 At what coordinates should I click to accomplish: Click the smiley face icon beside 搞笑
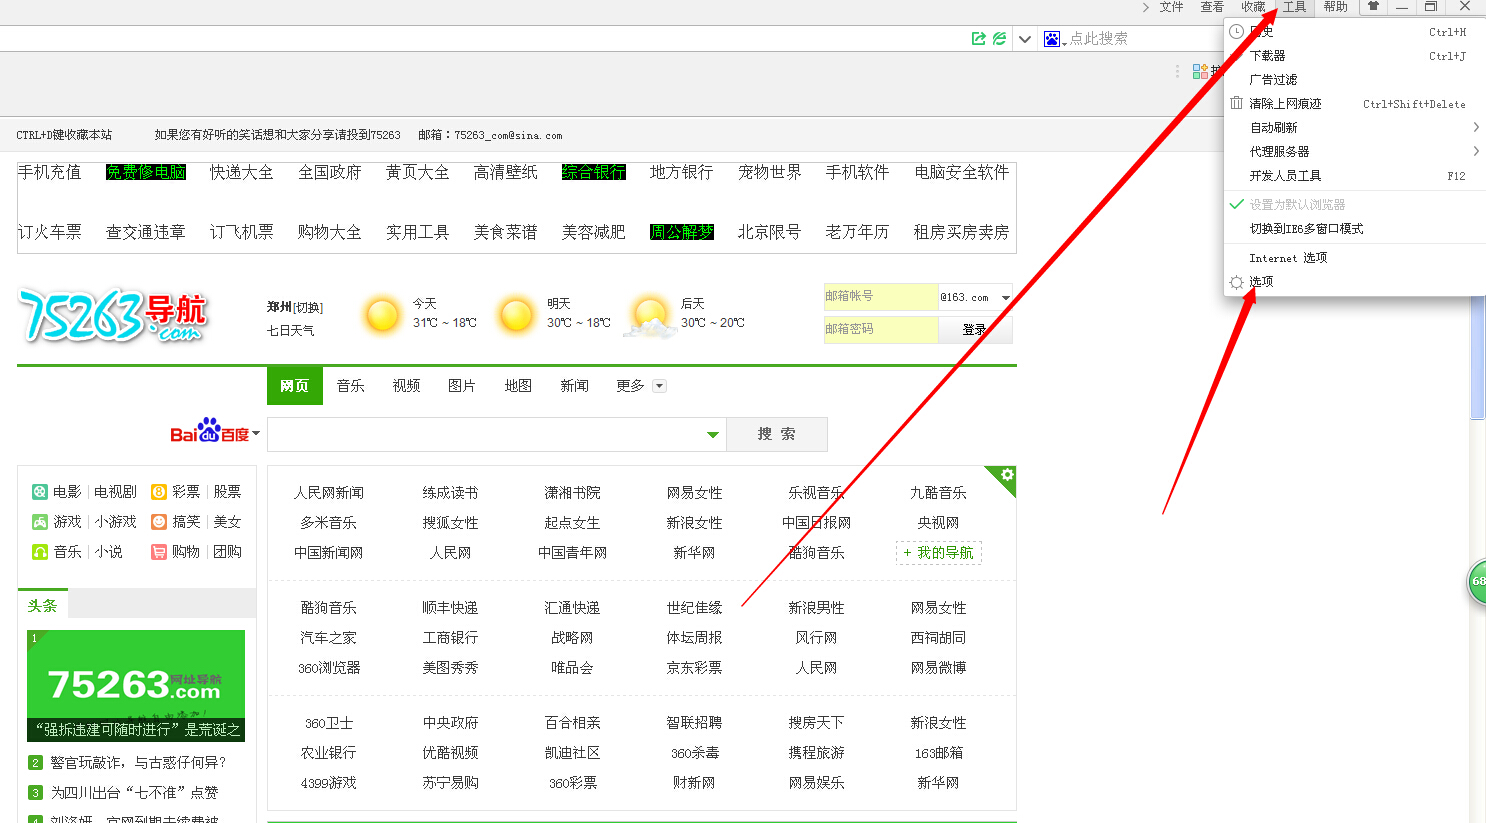tap(158, 522)
